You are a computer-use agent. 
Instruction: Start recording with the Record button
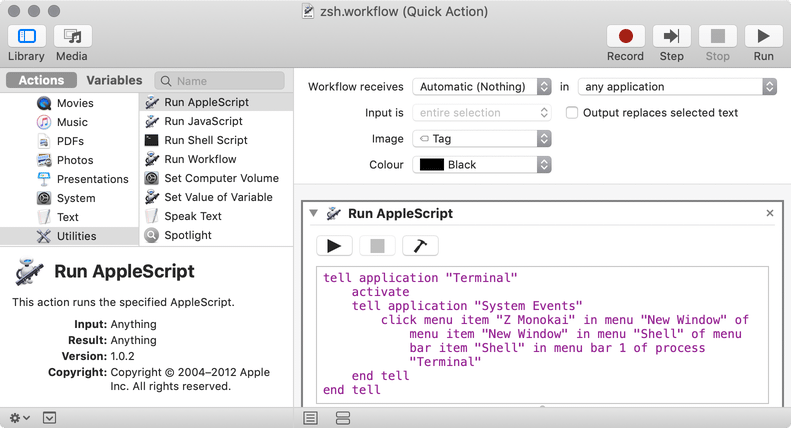(626, 36)
